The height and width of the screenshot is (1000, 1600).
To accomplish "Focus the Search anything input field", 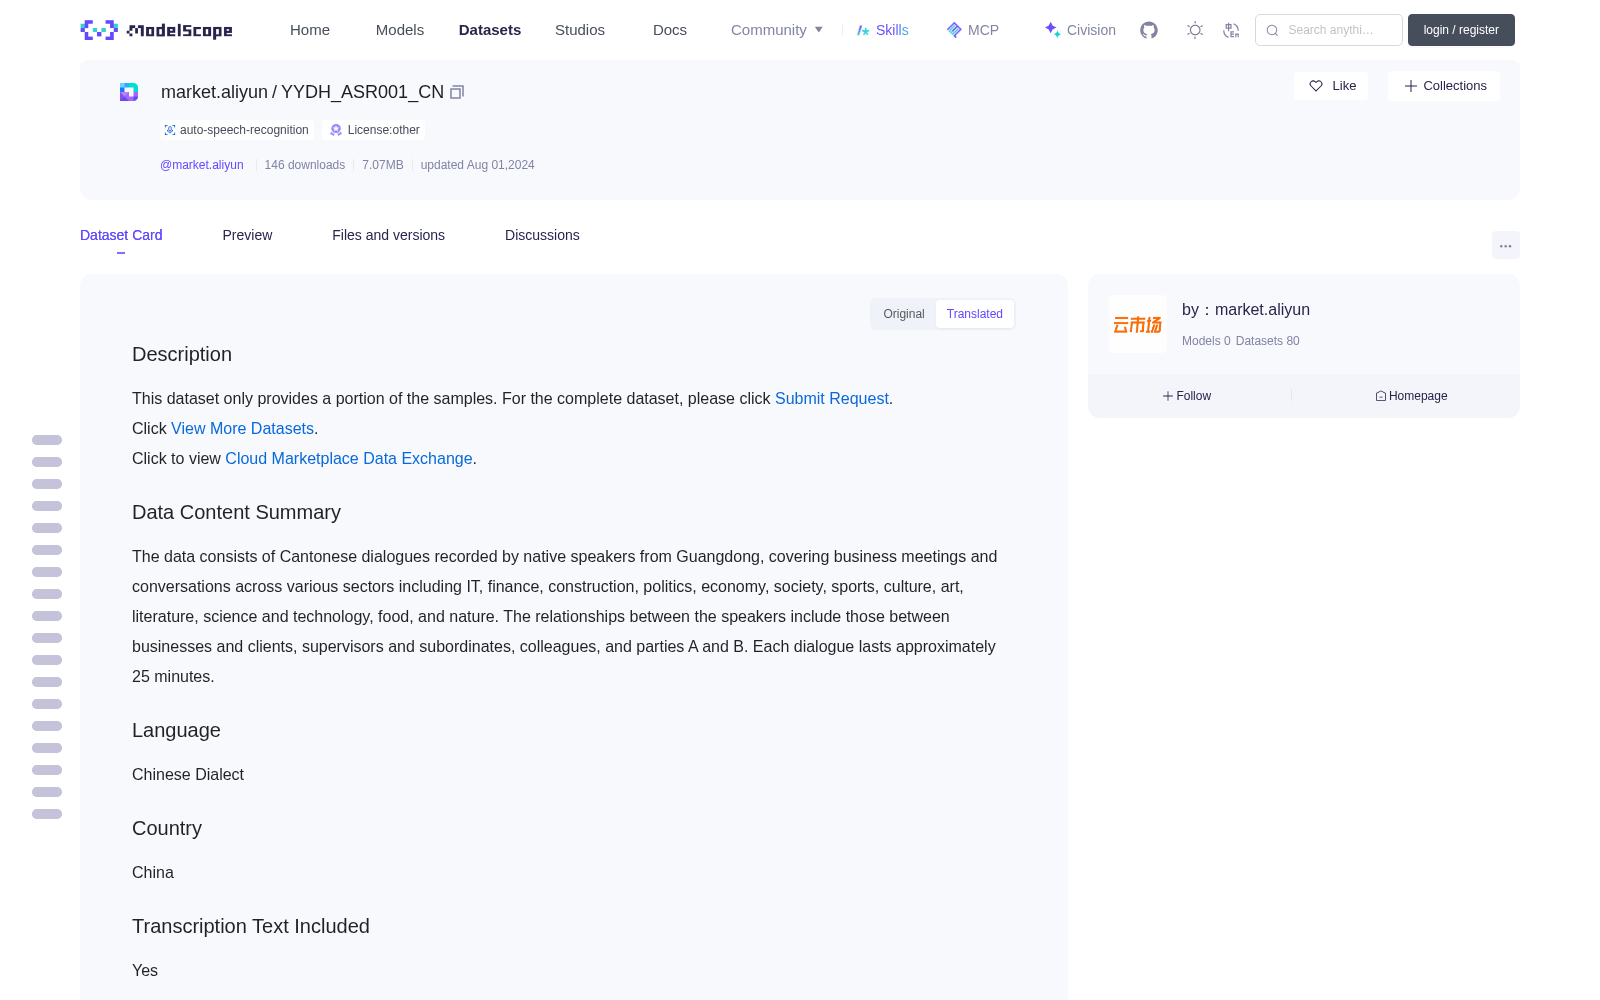I will [x=1329, y=30].
